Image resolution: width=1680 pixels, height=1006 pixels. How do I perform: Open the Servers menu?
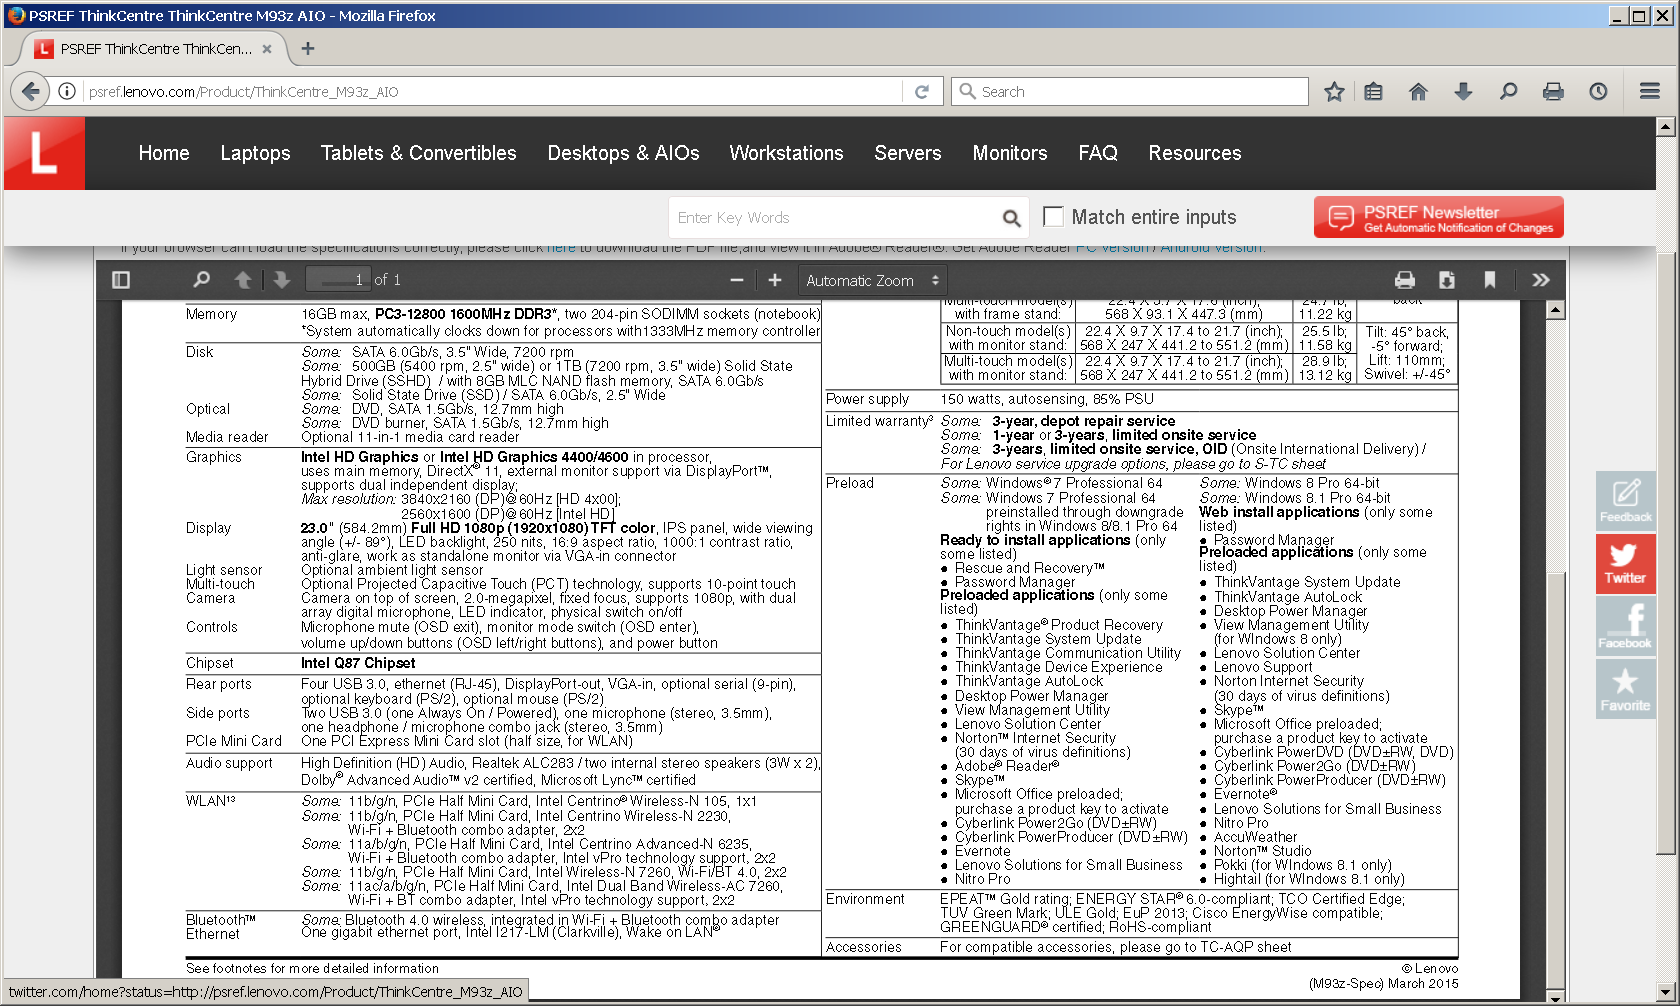coord(908,153)
